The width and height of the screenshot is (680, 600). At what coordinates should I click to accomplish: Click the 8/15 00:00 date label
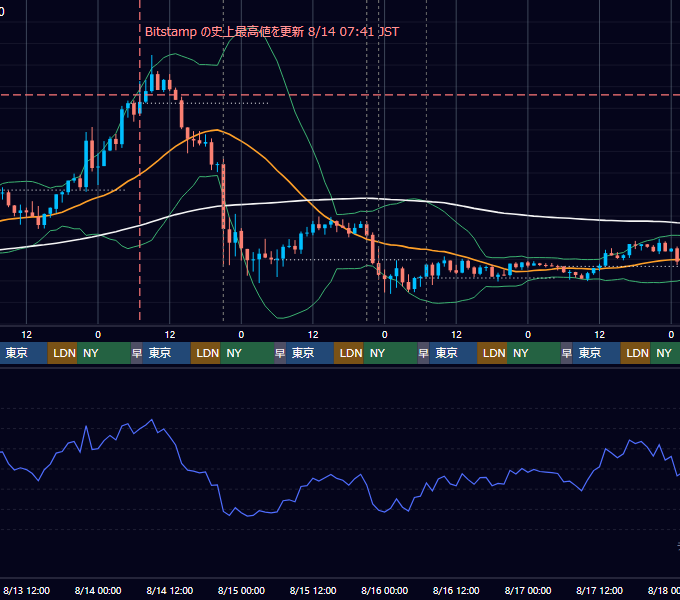coord(241,590)
